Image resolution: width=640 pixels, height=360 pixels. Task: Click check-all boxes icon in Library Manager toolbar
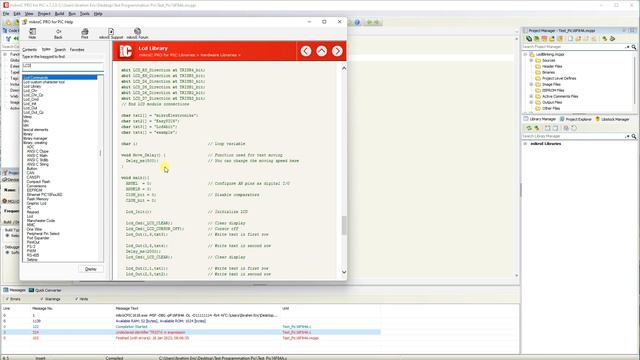tap(547, 128)
